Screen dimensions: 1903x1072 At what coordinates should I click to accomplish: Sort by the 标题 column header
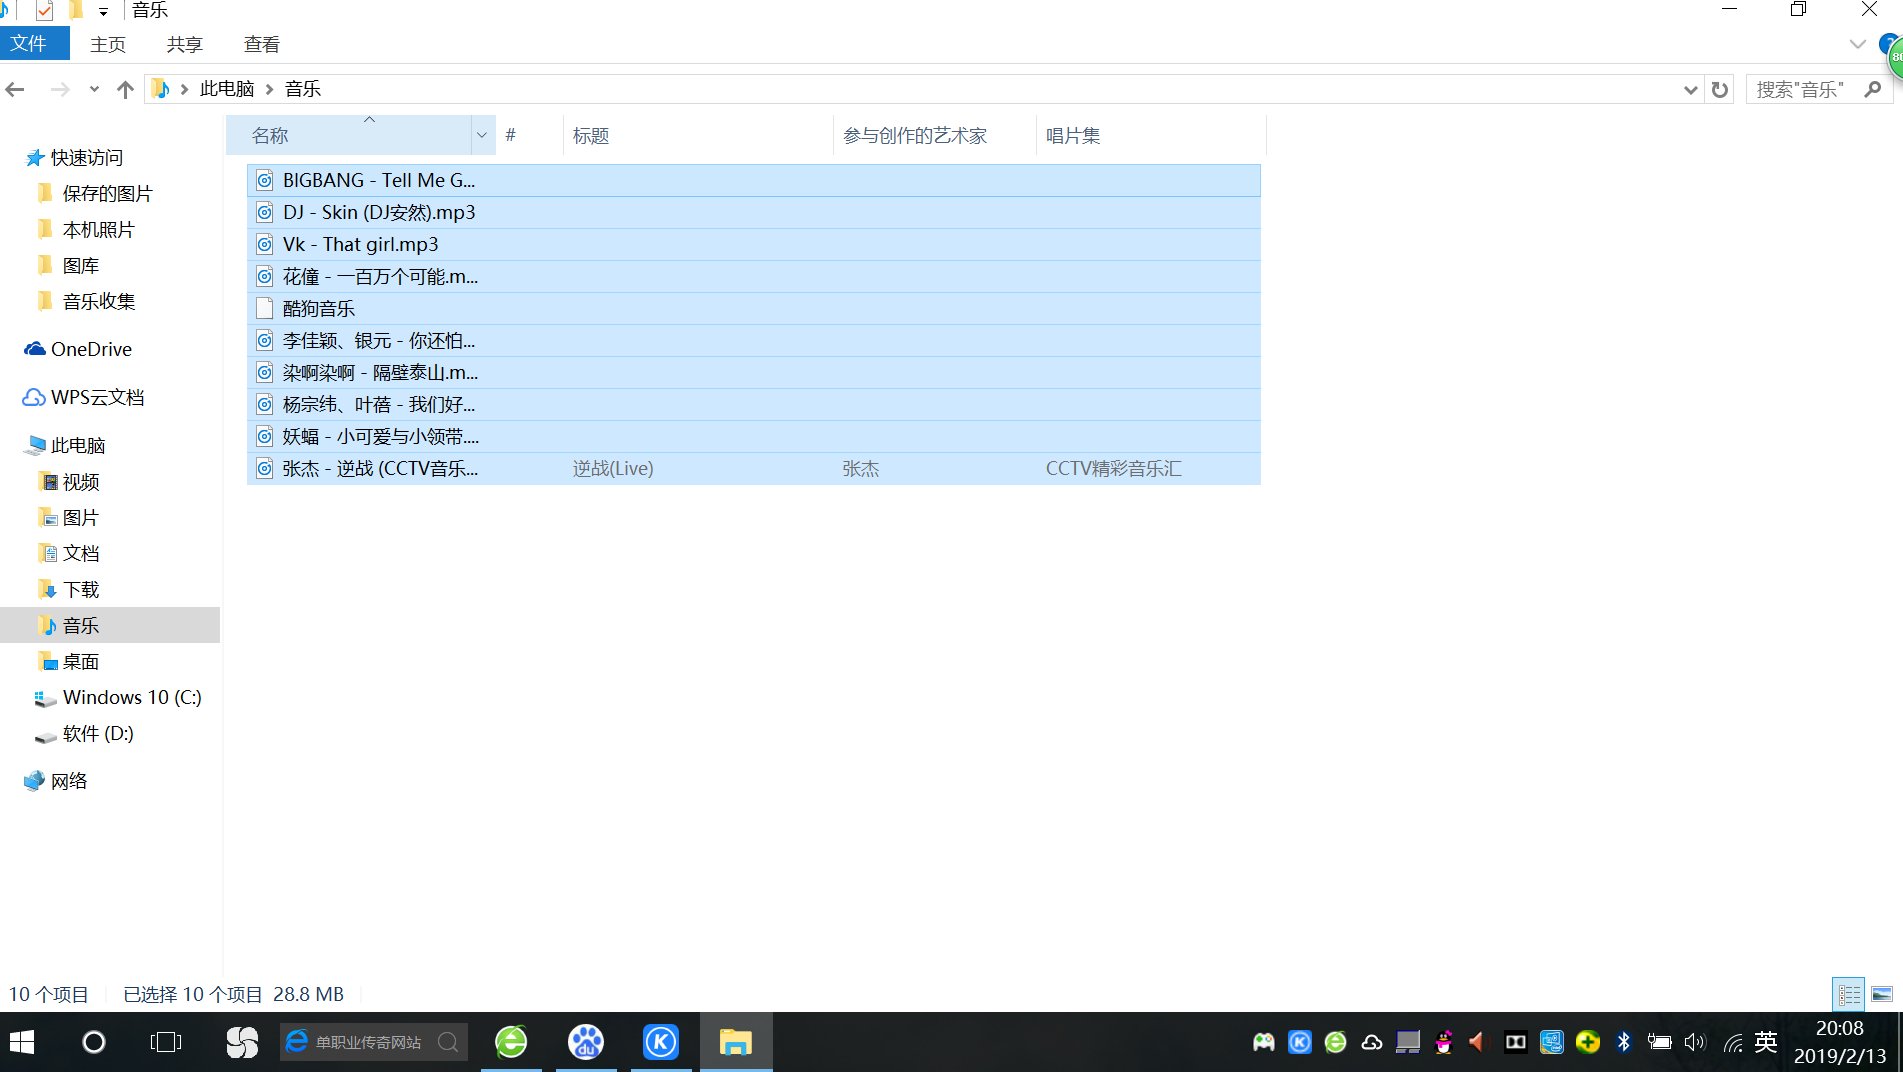pos(592,136)
